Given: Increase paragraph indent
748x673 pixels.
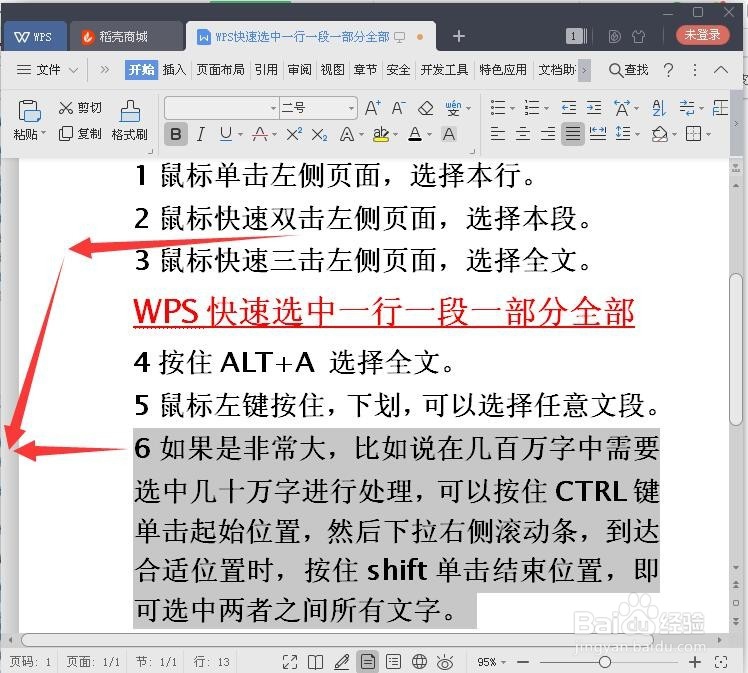Looking at the screenshot, I should pyautogui.click(x=593, y=108).
